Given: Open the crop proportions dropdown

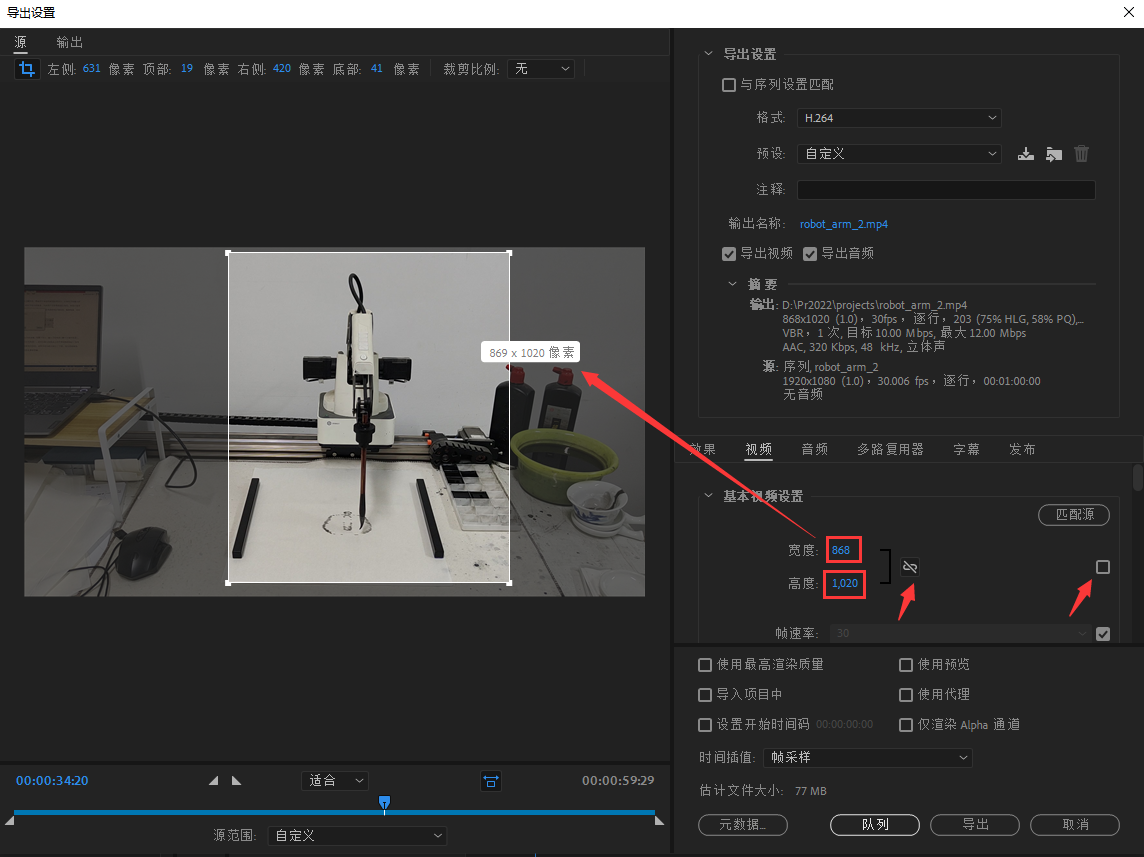Looking at the screenshot, I should (x=541, y=69).
